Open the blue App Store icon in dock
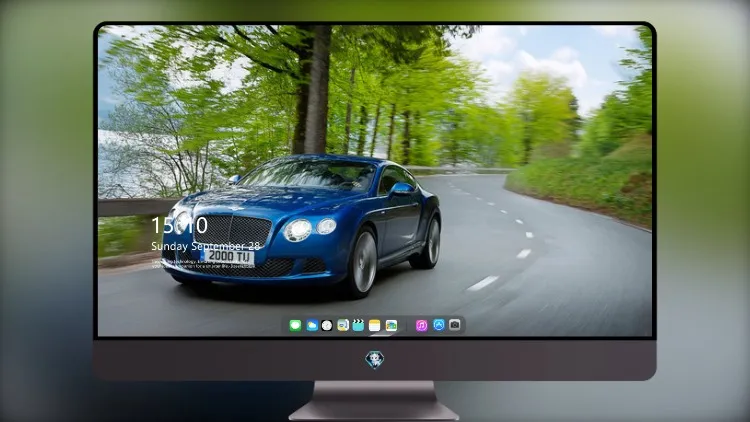The width and height of the screenshot is (750, 422). [x=439, y=325]
